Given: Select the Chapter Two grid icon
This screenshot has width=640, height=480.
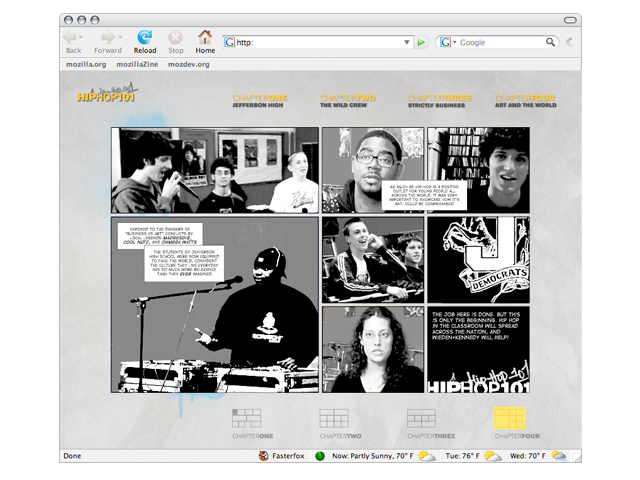Looking at the screenshot, I should pos(334,418).
